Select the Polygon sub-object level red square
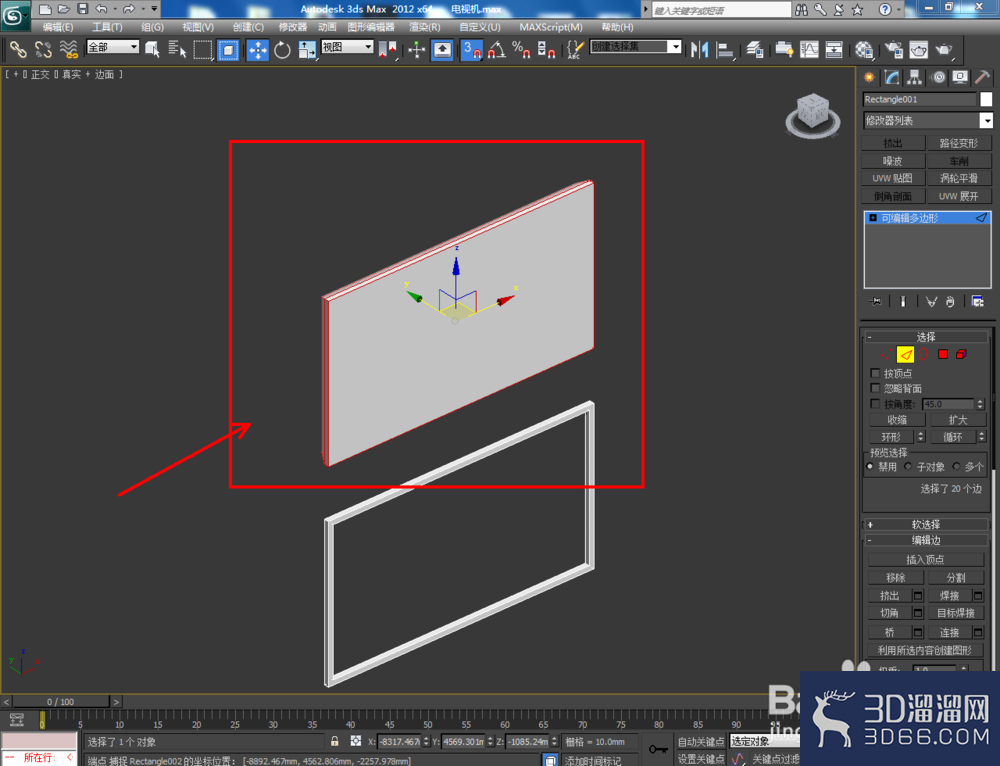Image resolution: width=1000 pixels, height=766 pixels. tap(943, 355)
